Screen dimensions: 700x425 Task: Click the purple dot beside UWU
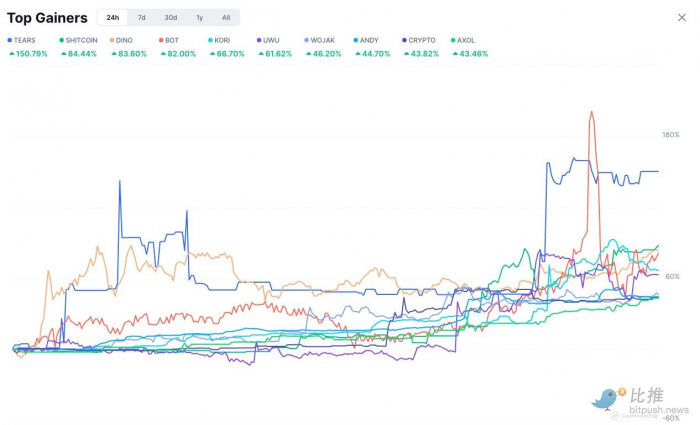(259, 40)
